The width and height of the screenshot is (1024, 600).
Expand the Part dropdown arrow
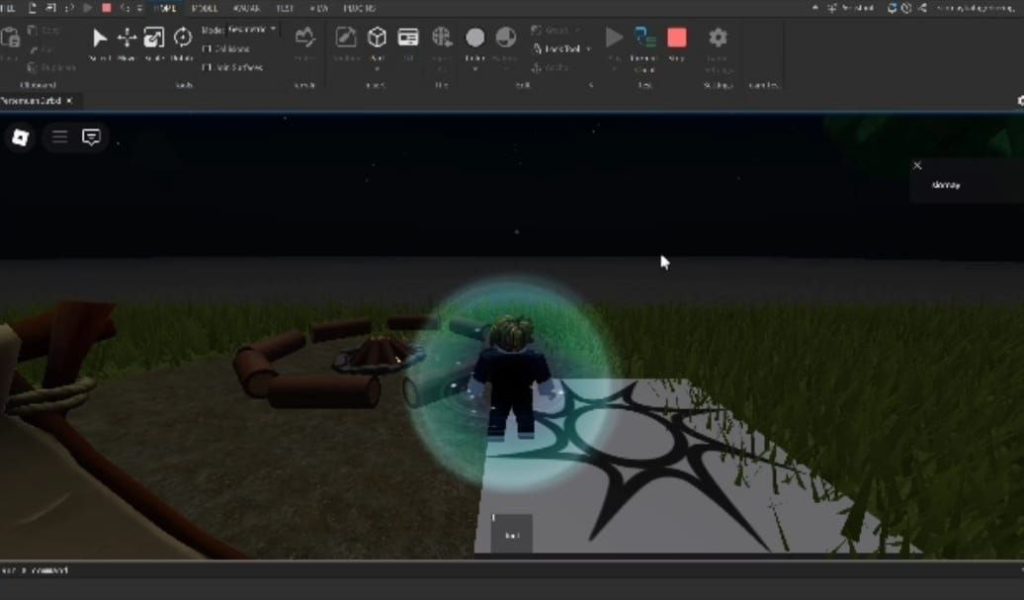click(377, 69)
